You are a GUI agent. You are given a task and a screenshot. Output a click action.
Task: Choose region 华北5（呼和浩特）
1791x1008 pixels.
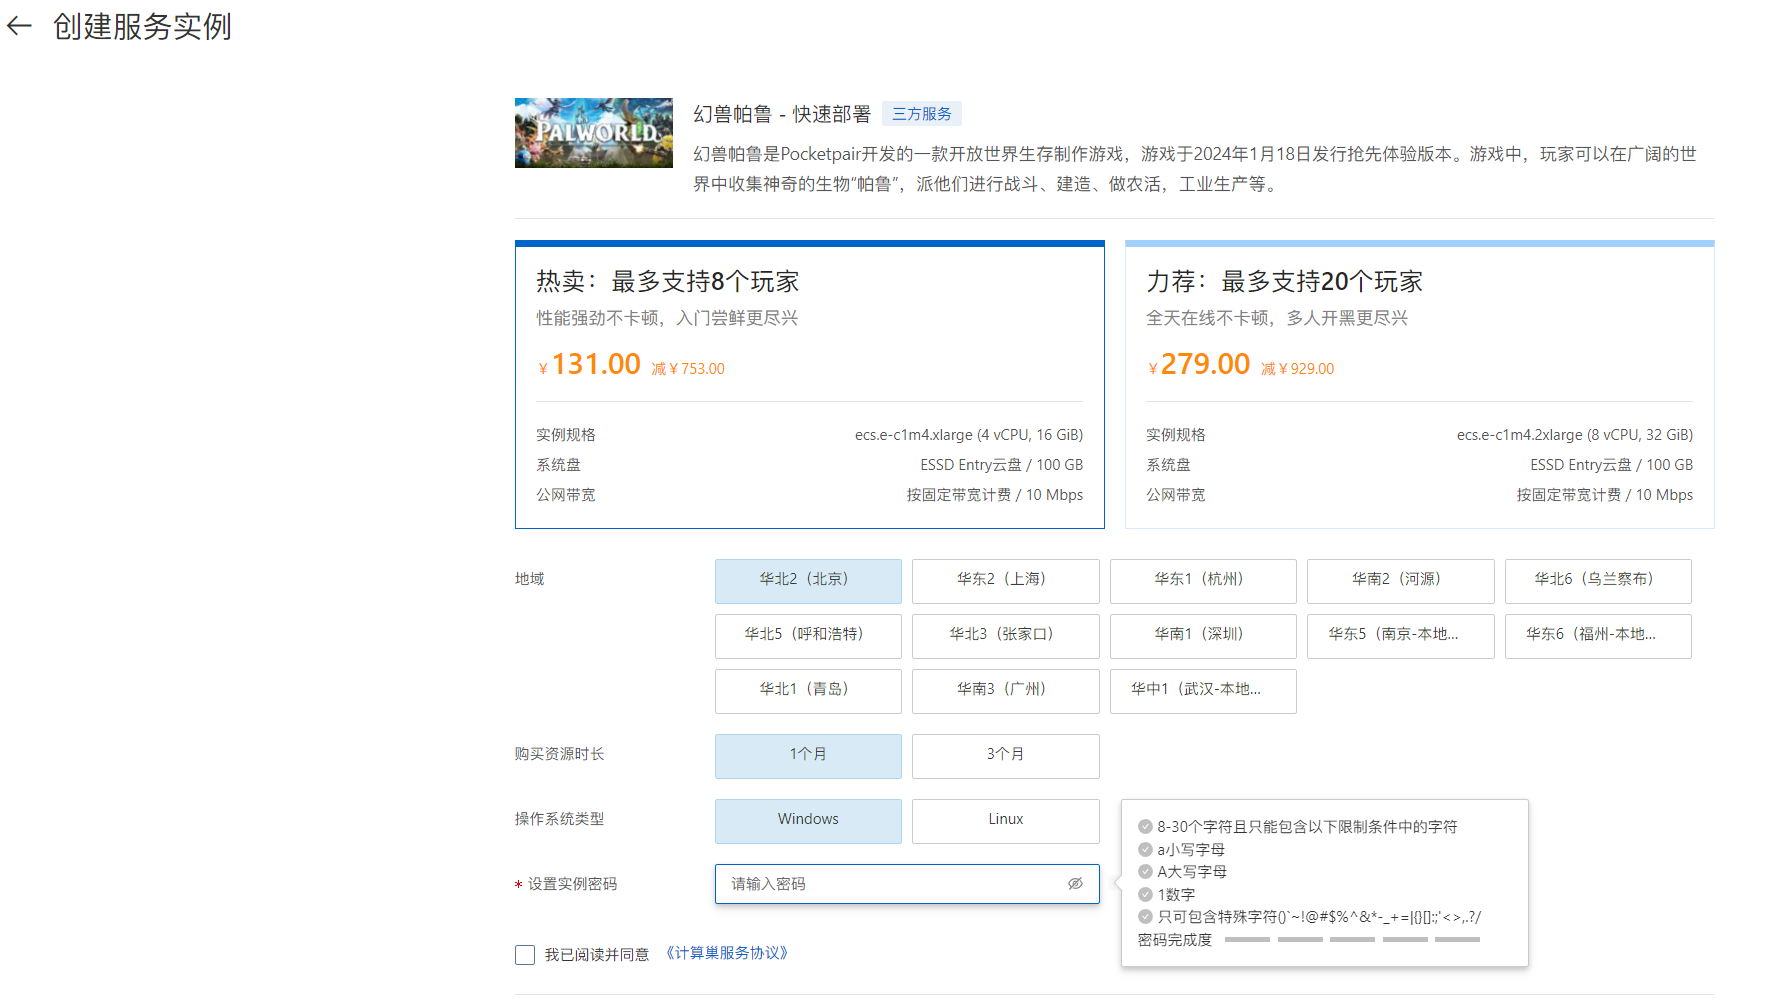pyautogui.click(x=808, y=636)
